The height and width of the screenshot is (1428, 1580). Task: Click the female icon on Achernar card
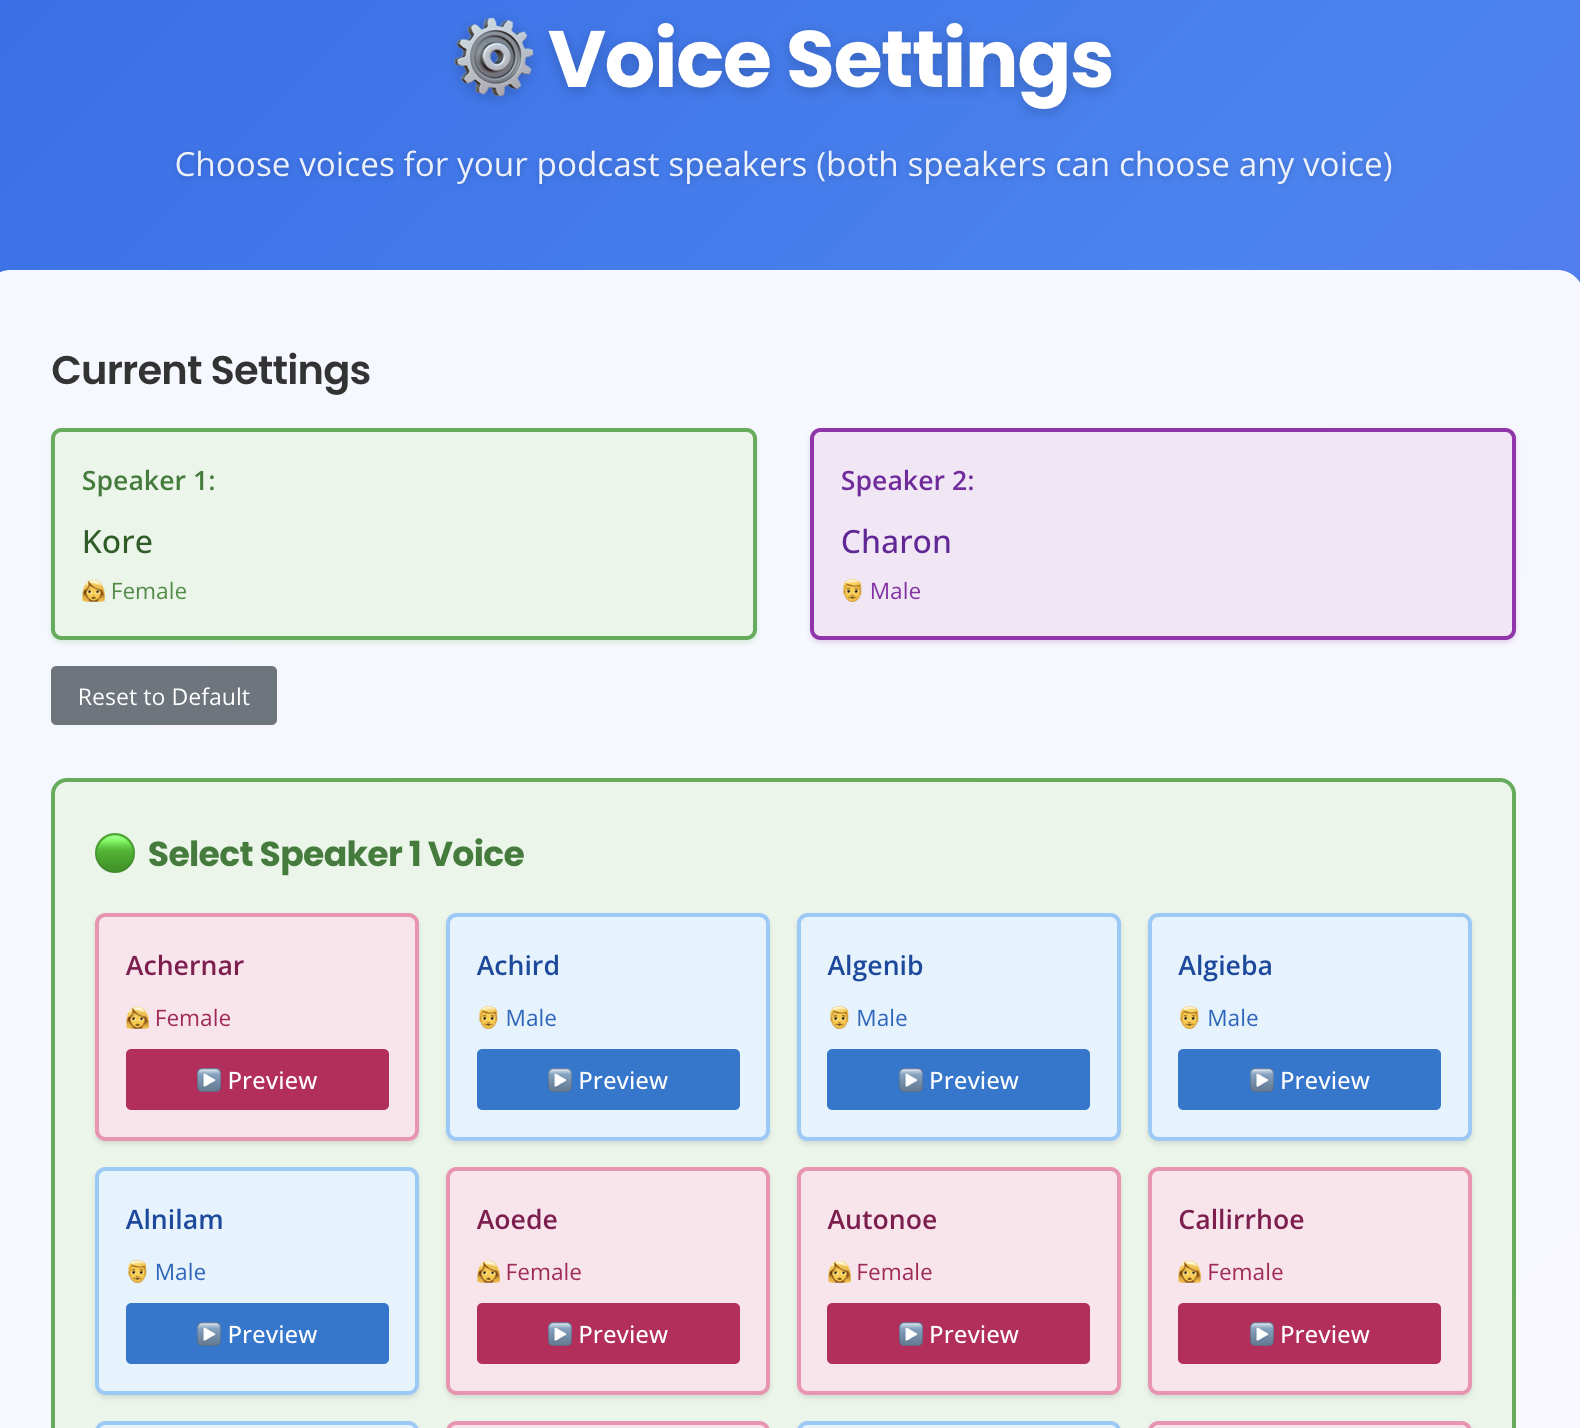coord(137,1019)
